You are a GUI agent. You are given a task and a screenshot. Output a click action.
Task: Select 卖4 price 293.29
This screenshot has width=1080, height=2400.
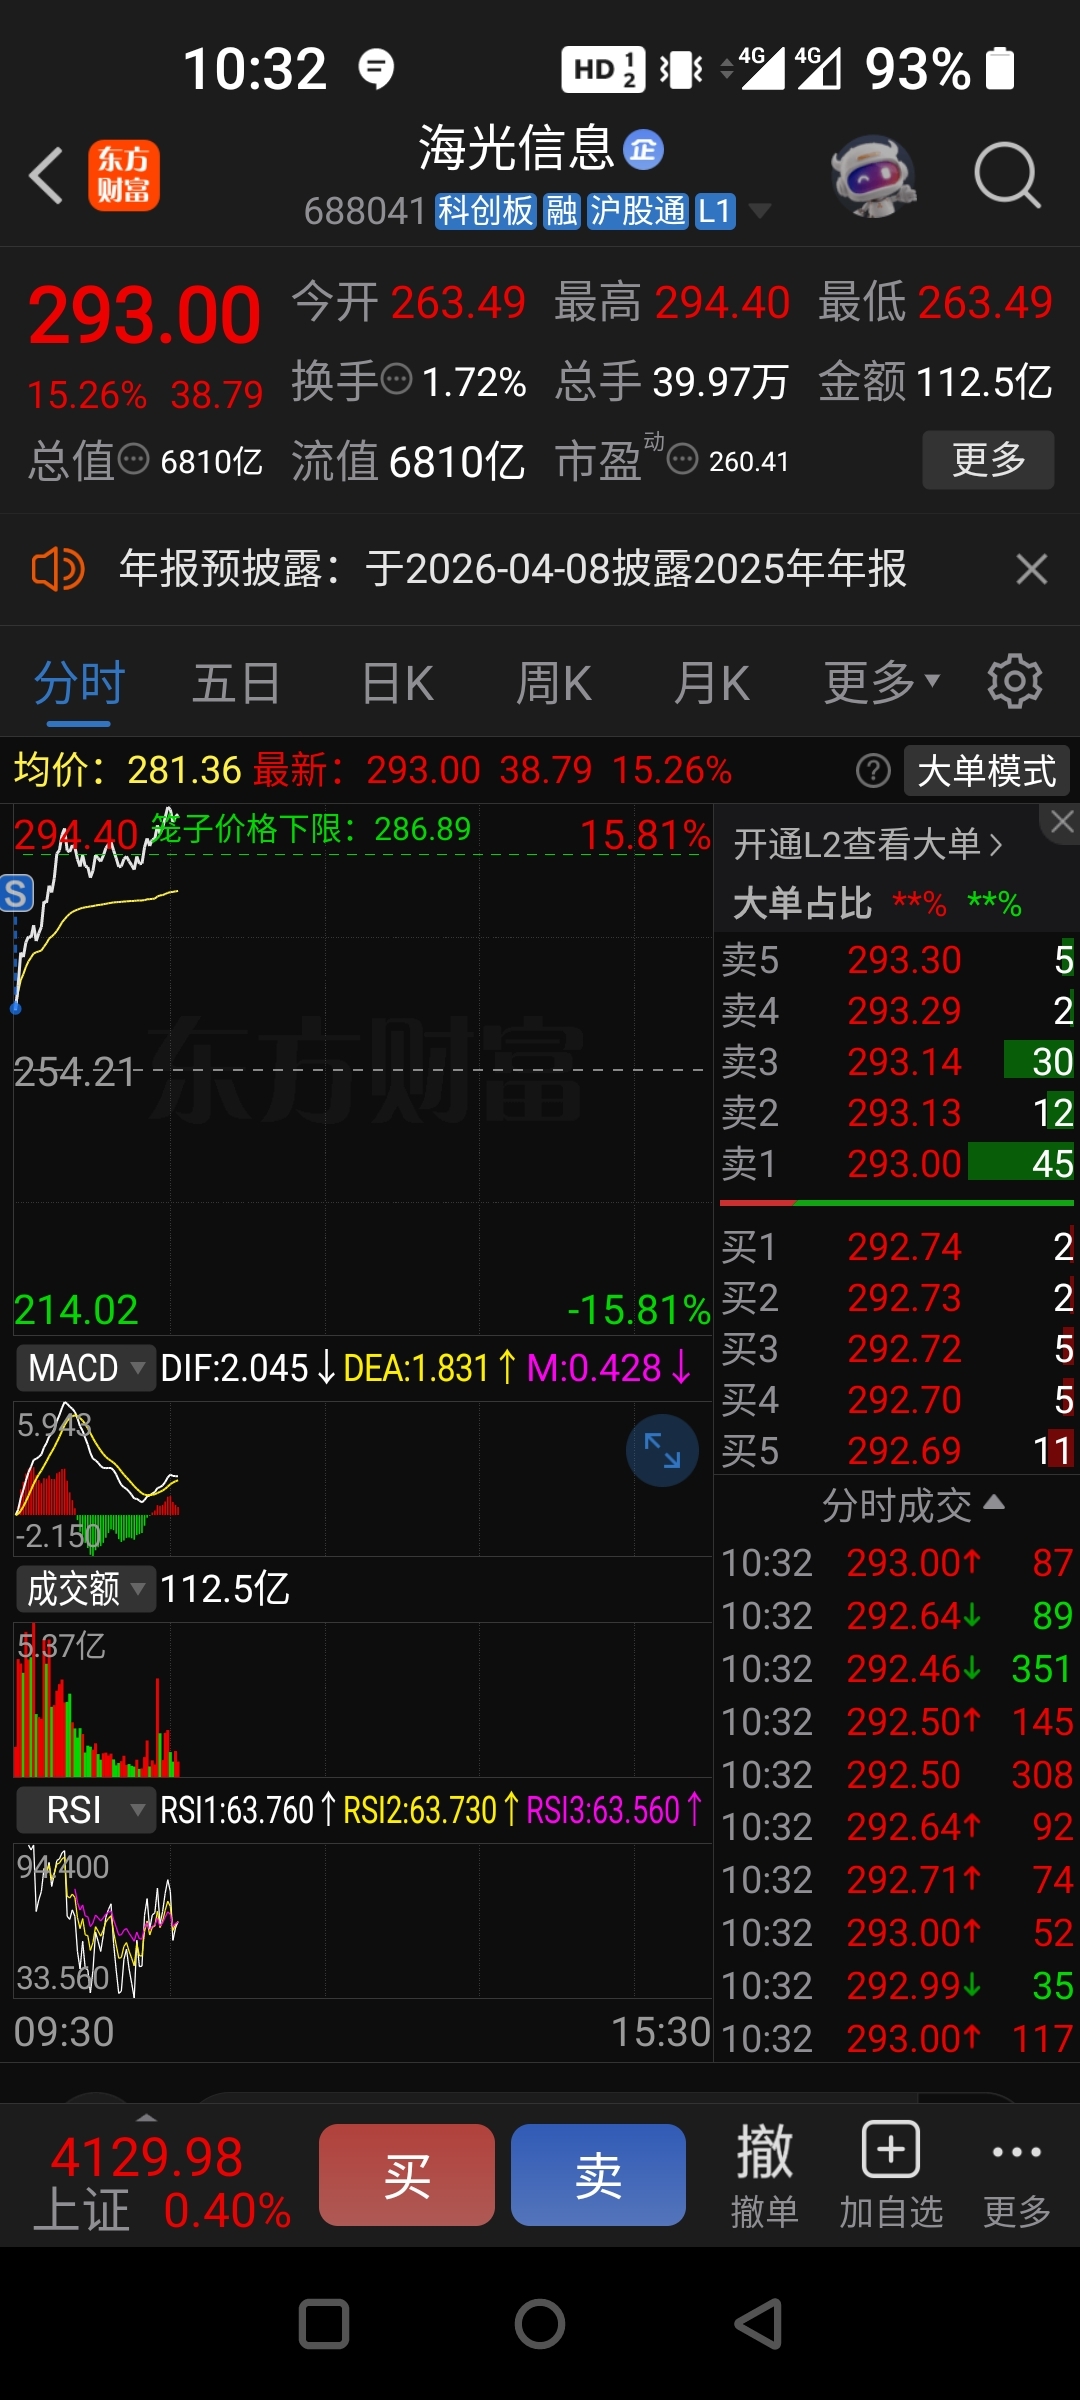pyautogui.click(x=897, y=1011)
